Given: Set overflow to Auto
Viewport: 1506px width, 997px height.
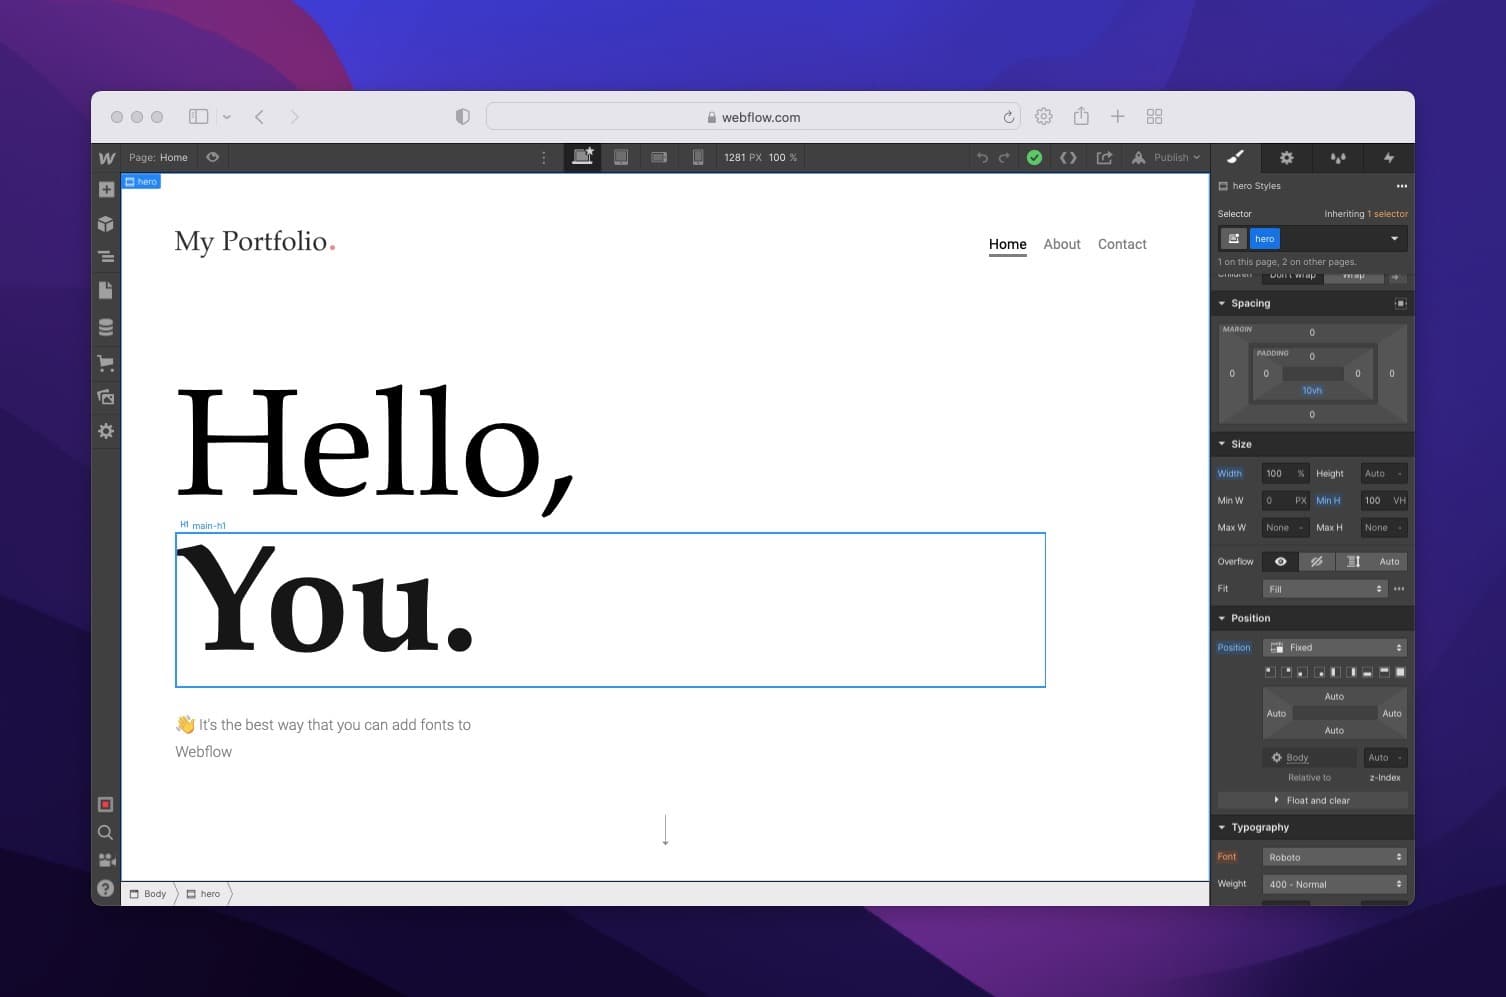Looking at the screenshot, I should [1389, 562].
